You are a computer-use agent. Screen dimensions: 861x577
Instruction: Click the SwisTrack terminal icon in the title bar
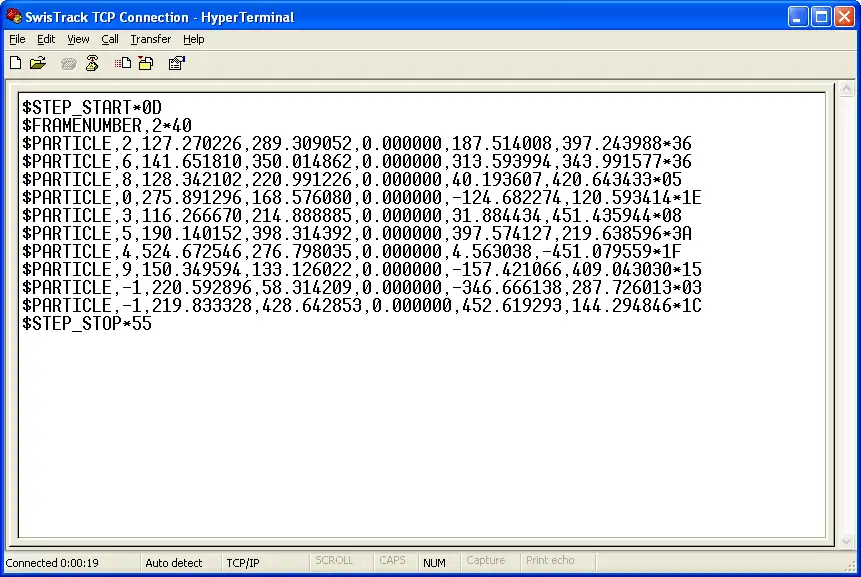click(13, 16)
